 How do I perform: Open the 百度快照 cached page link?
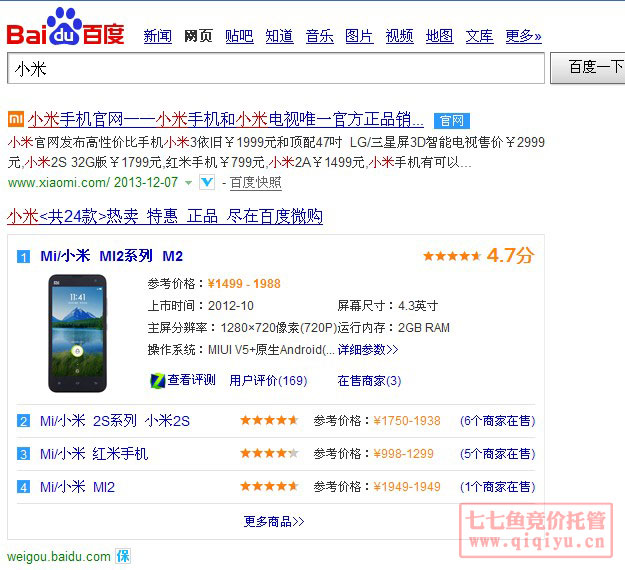tap(256, 183)
